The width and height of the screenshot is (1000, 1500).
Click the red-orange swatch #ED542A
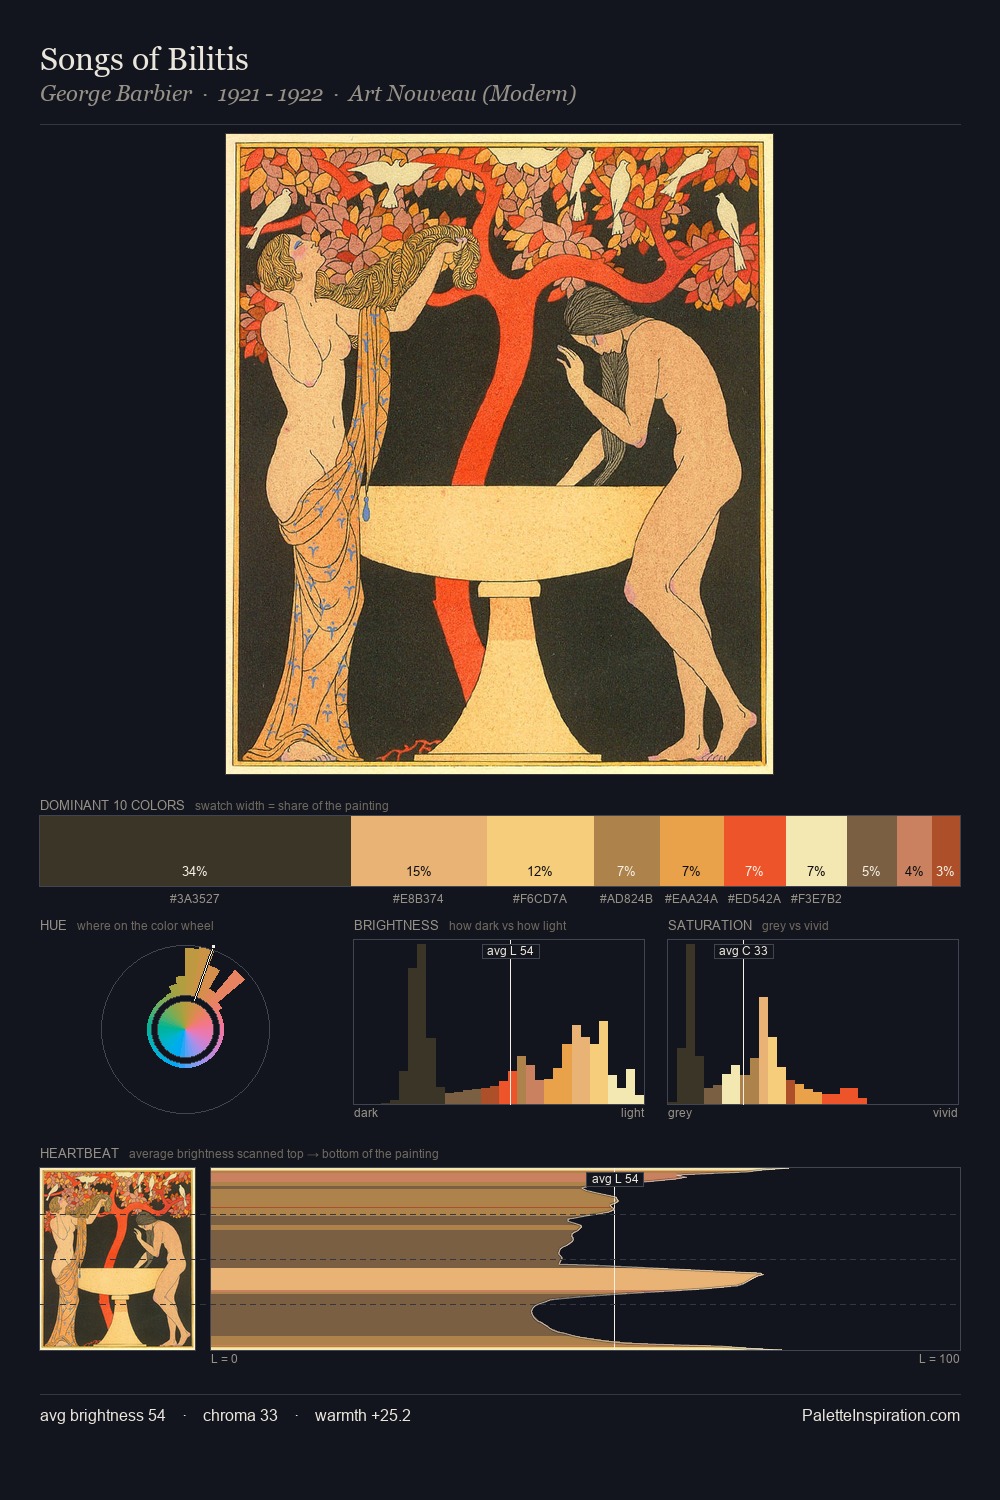pos(754,851)
